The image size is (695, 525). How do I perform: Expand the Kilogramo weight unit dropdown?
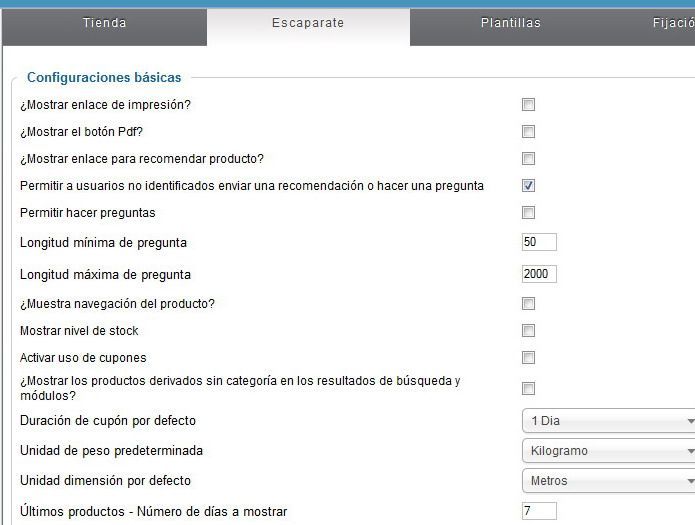[609, 451]
